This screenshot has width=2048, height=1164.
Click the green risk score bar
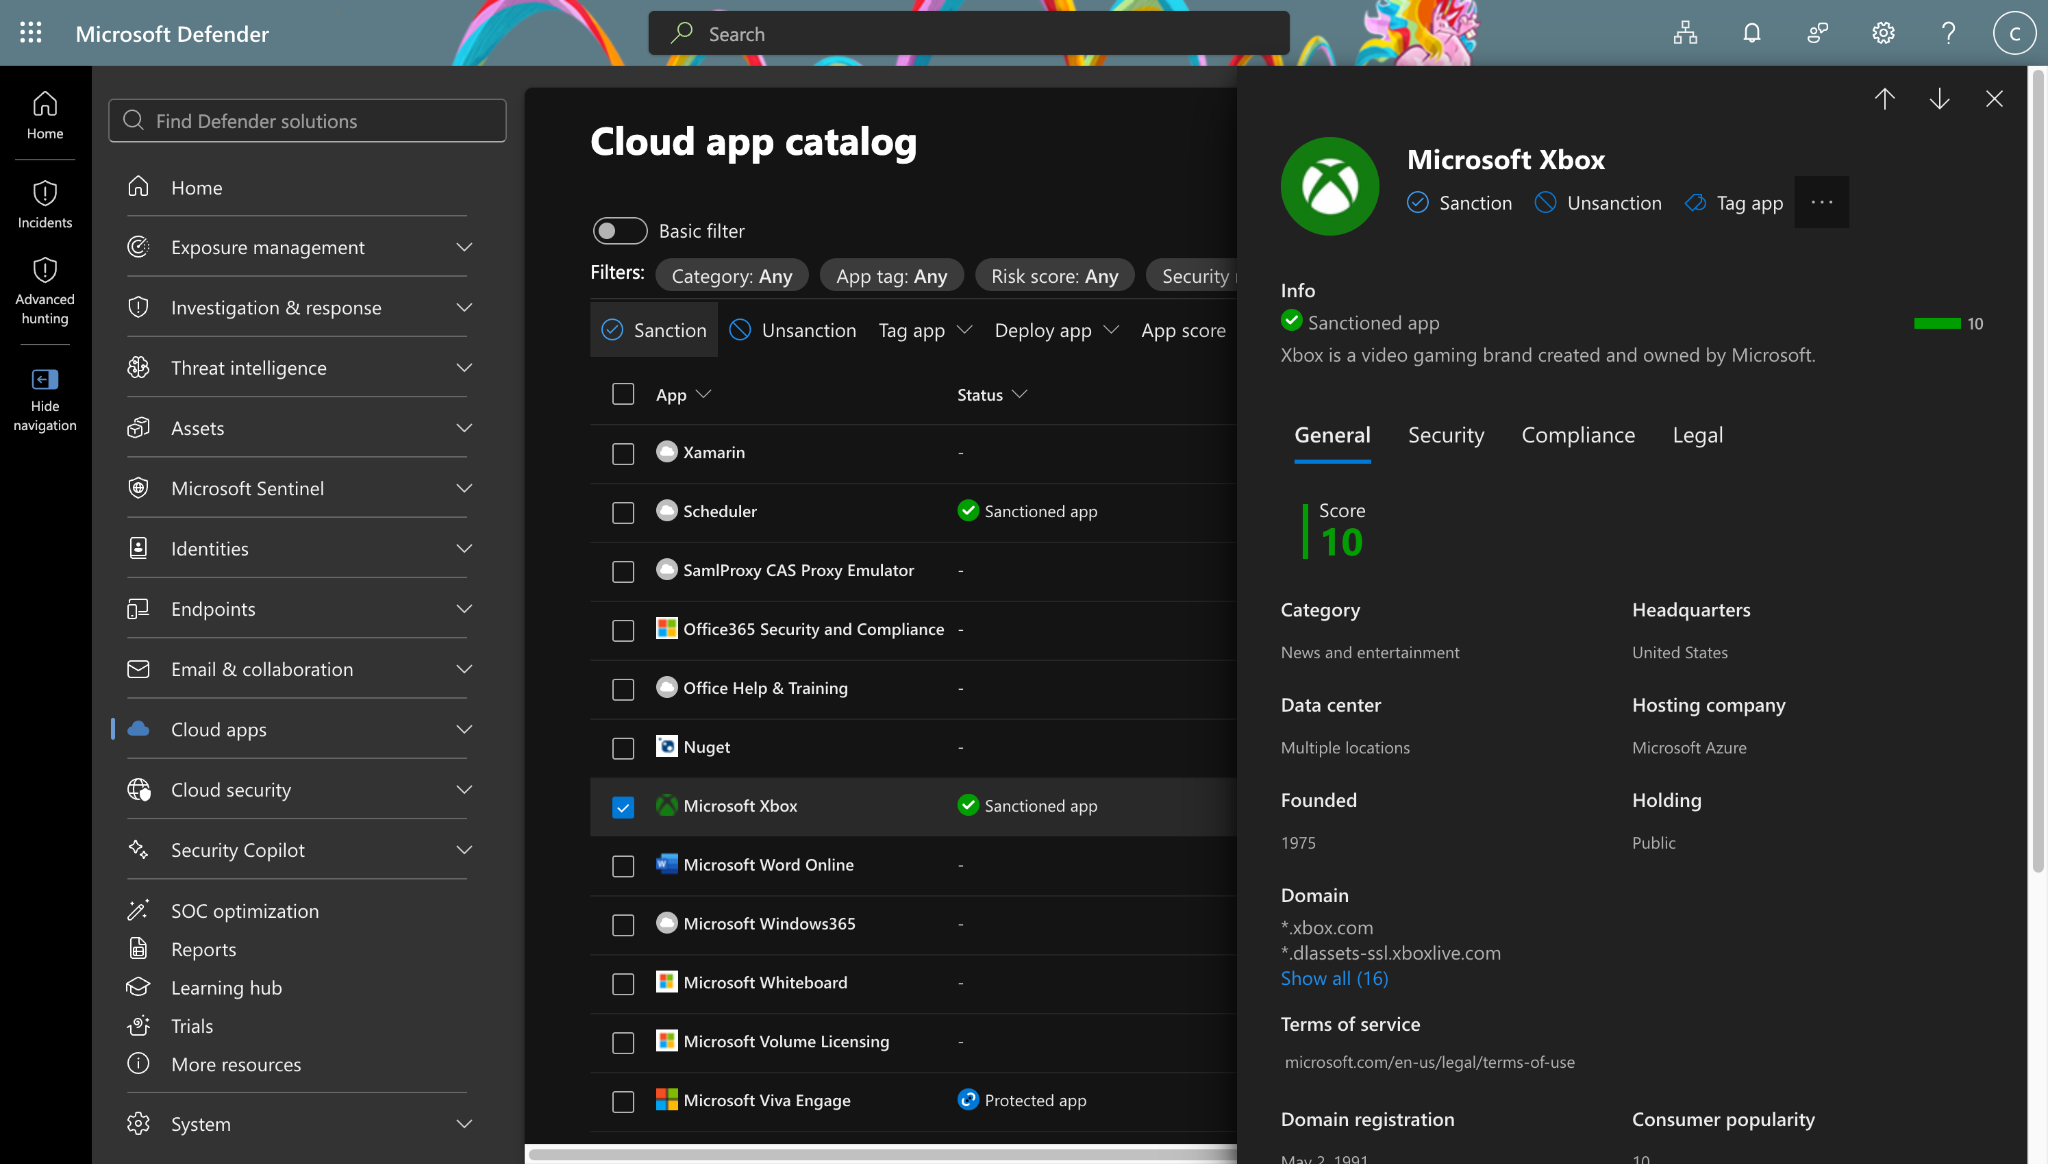1937,323
